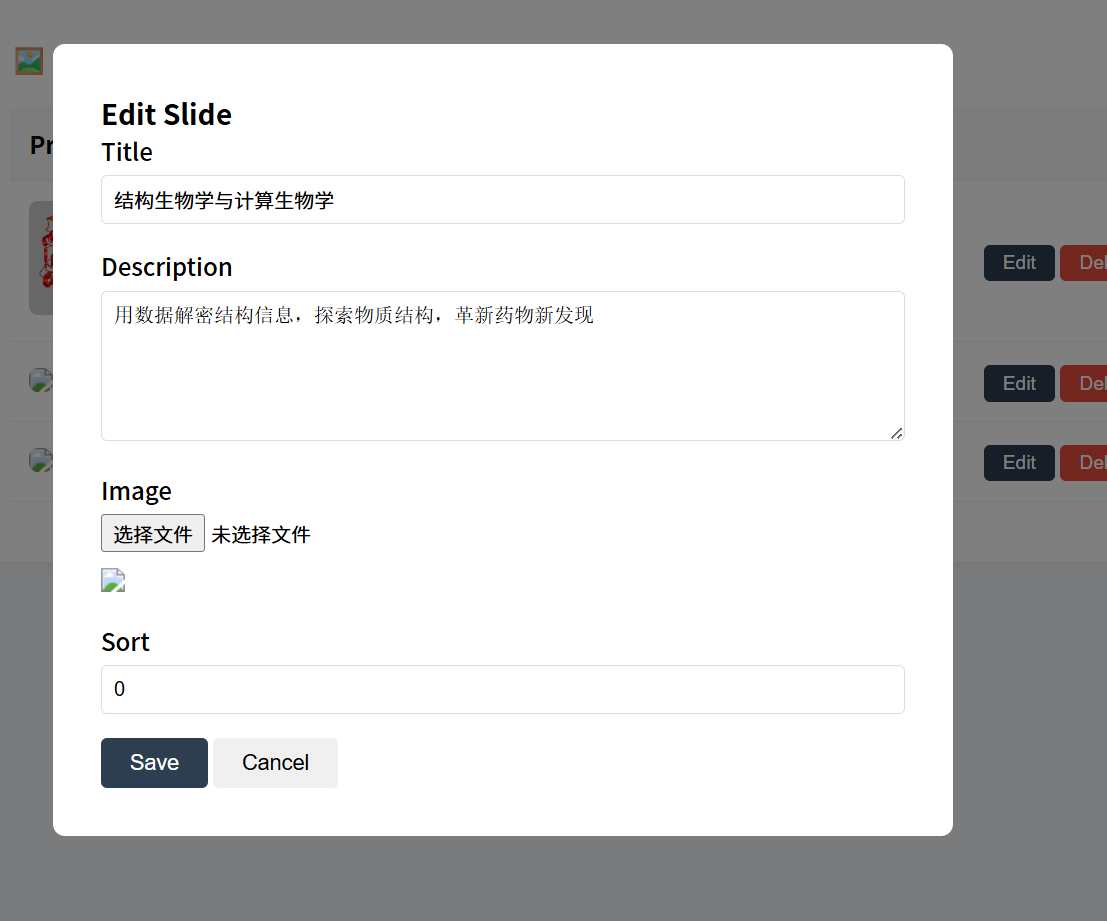The height and width of the screenshot is (921, 1107).
Task: Click the Sort label
Action: click(126, 642)
